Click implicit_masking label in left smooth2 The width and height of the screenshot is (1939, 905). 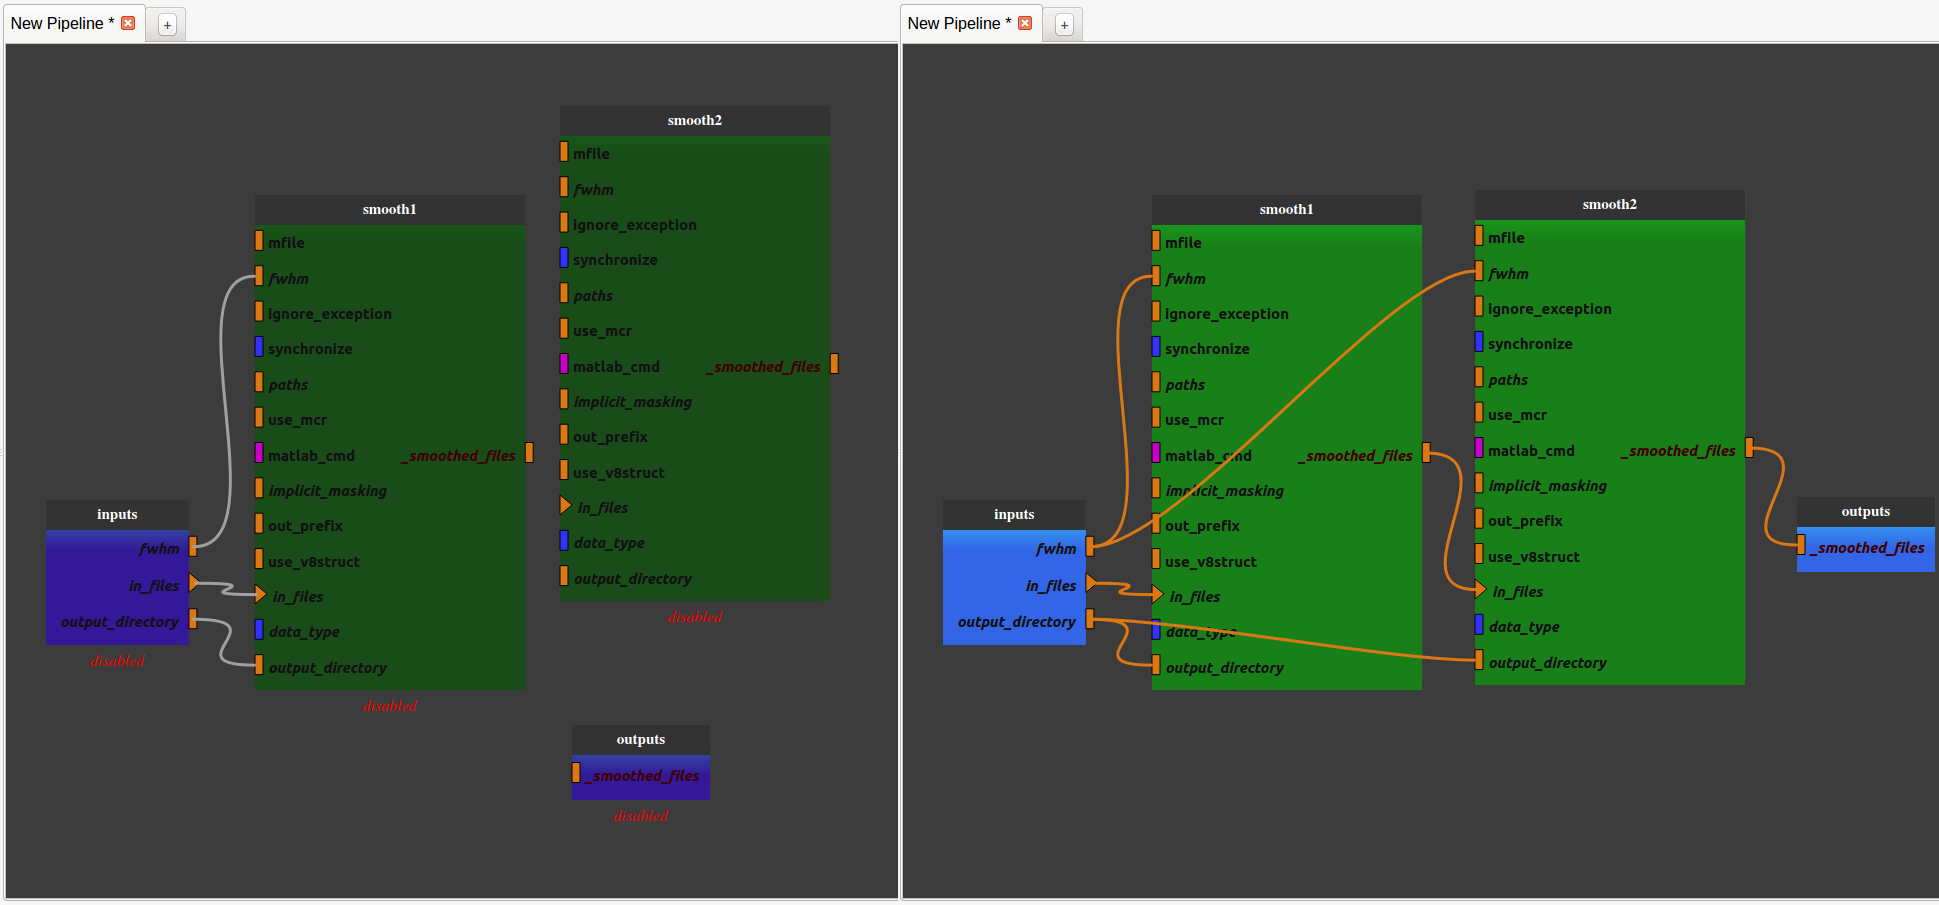(633, 402)
